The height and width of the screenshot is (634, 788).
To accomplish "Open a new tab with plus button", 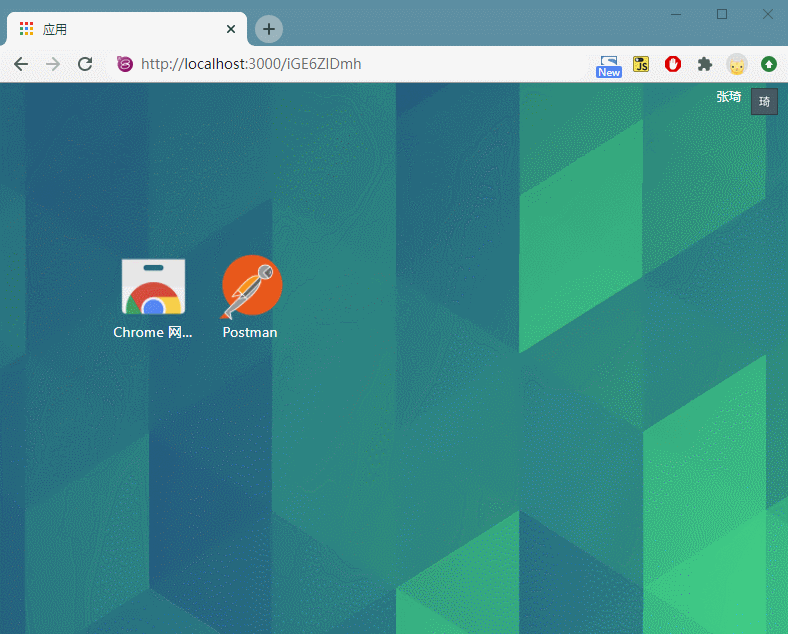I will coord(269,29).
